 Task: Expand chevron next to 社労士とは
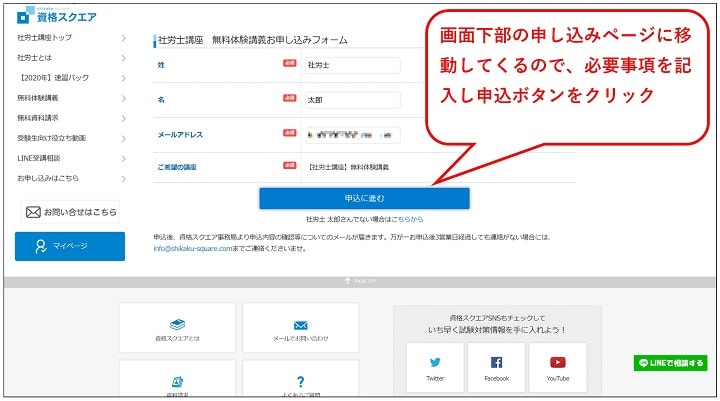(x=124, y=58)
